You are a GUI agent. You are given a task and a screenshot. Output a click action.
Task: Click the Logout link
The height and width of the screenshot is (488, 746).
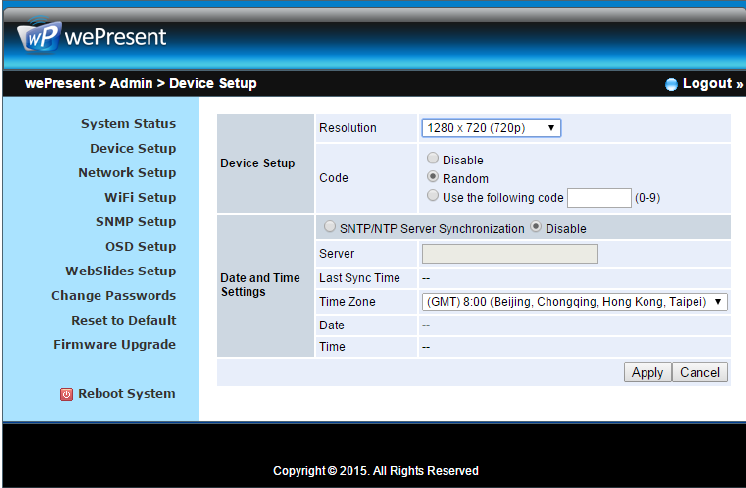tap(713, 84)
